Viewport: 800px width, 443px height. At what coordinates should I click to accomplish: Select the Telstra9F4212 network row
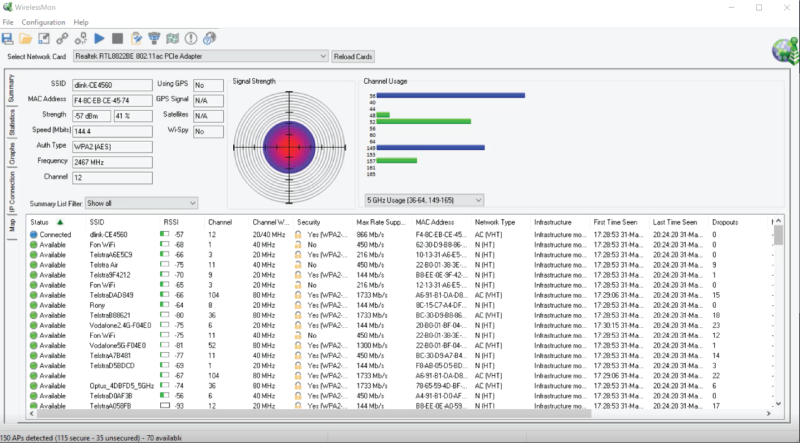tap(401, 275)
